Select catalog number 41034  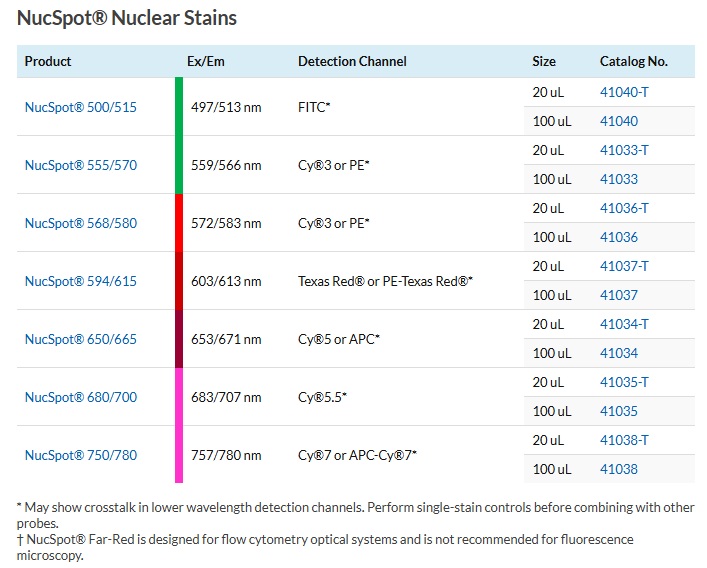[619, 353]
